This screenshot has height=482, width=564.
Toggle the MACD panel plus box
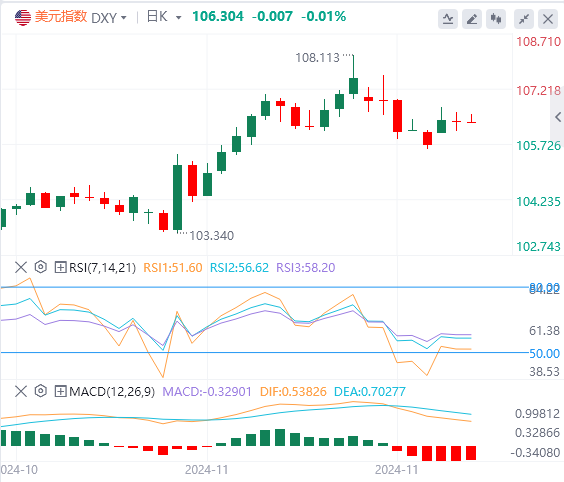click(60, 391)
